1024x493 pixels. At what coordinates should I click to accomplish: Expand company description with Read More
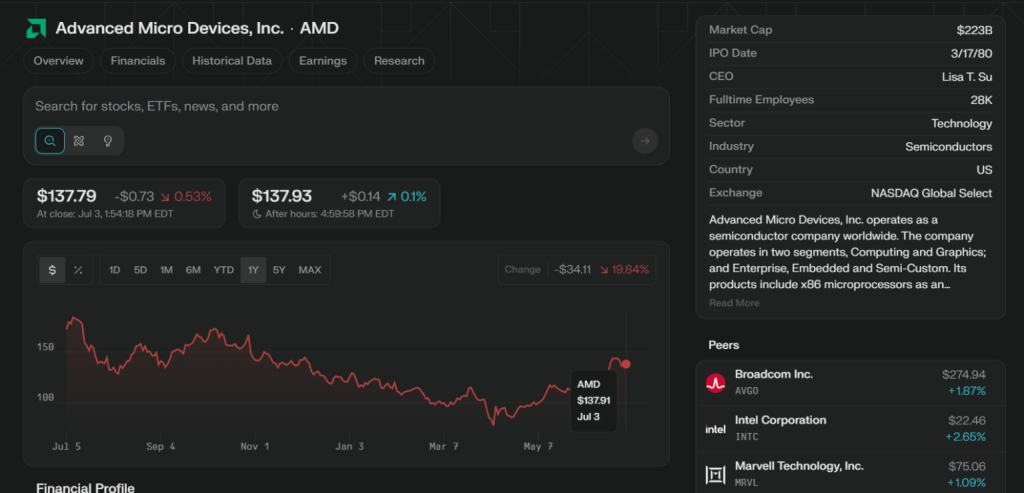pos(734,303)
